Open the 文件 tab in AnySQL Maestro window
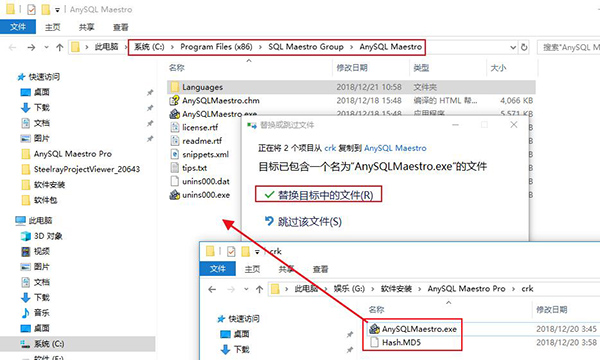 [18, 27]
